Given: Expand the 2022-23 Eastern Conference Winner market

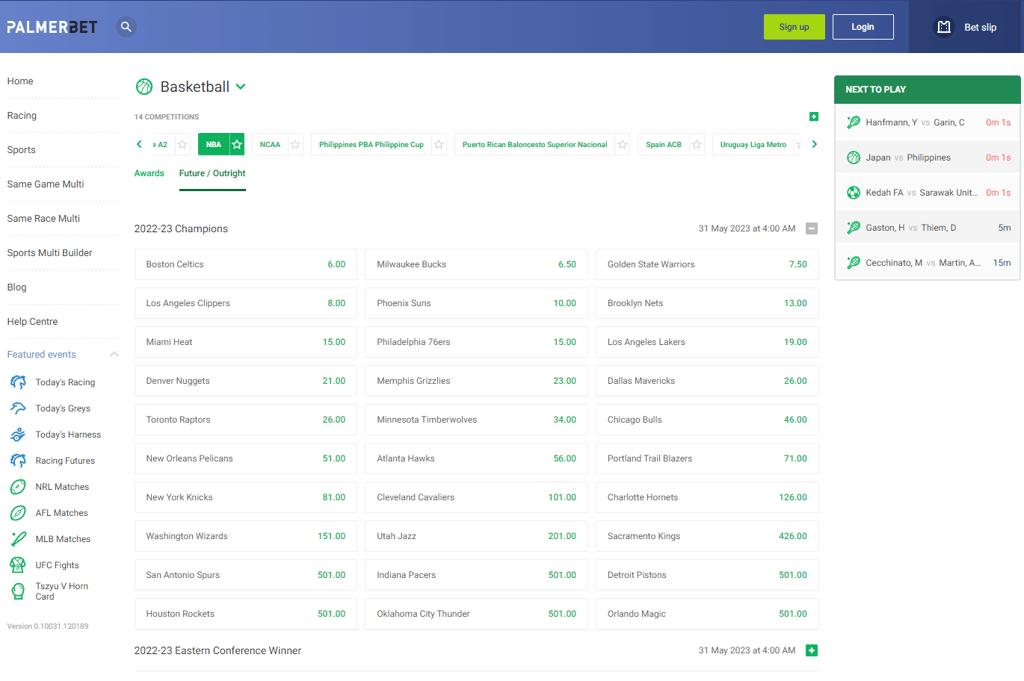Looking at the screenshot, I should 812,650.
